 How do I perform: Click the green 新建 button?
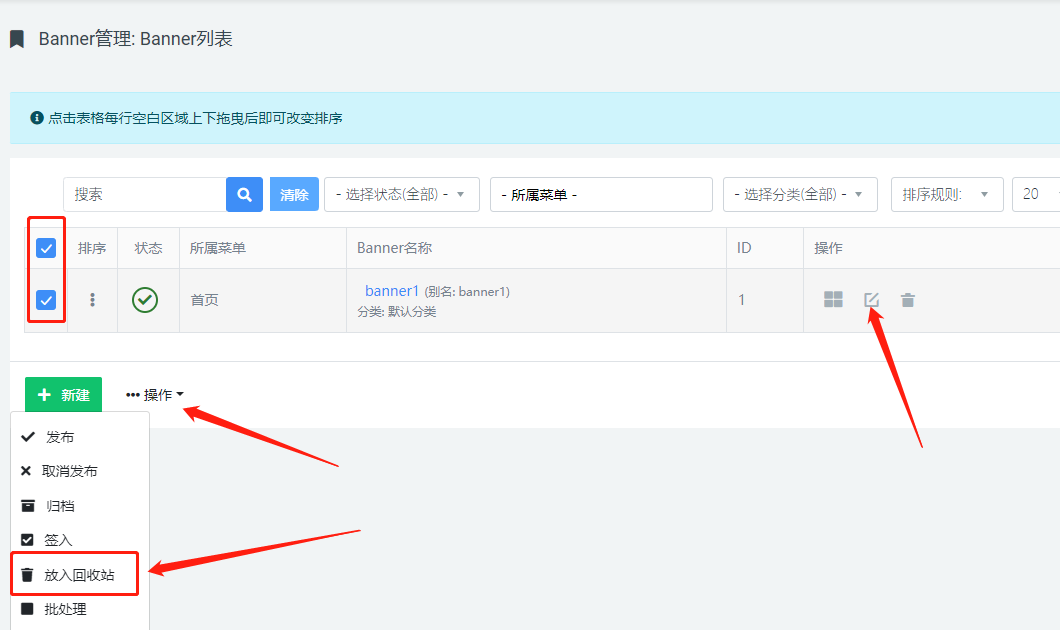click(63, 395)
